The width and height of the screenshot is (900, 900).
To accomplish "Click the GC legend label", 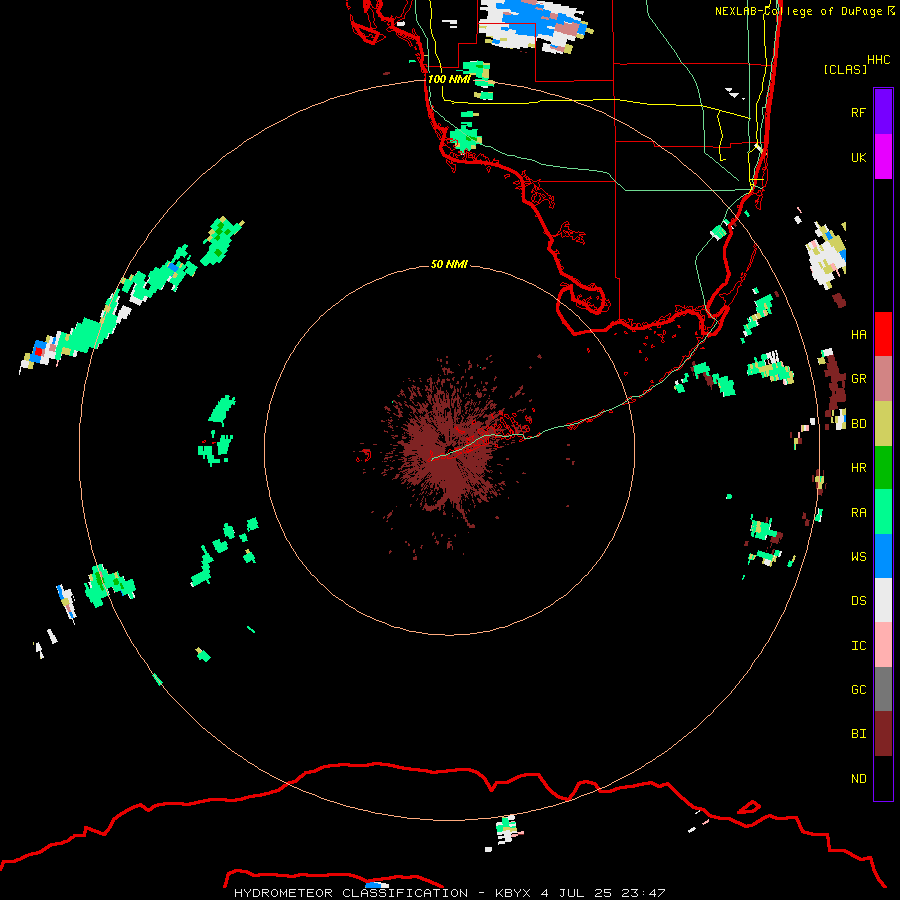I will point(859,690).
